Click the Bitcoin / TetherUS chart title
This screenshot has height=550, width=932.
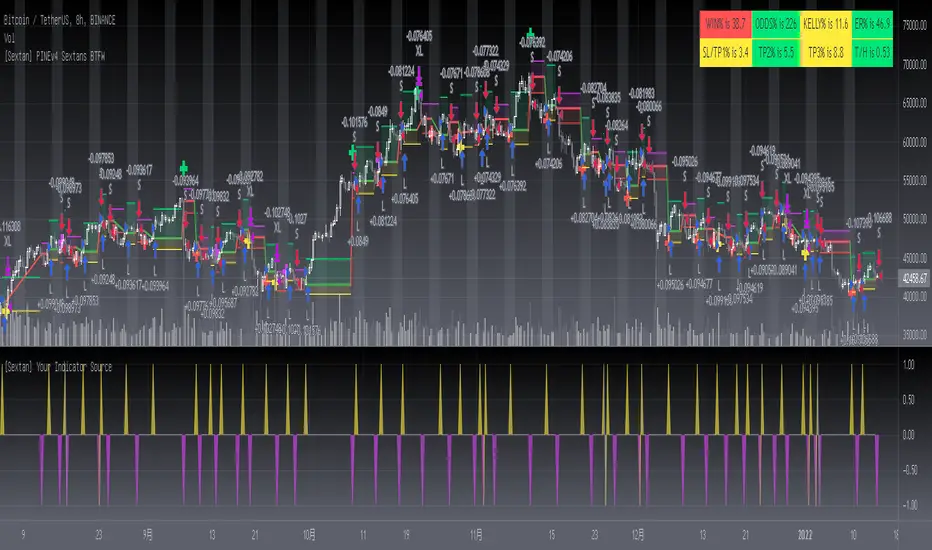pos(59,20)
